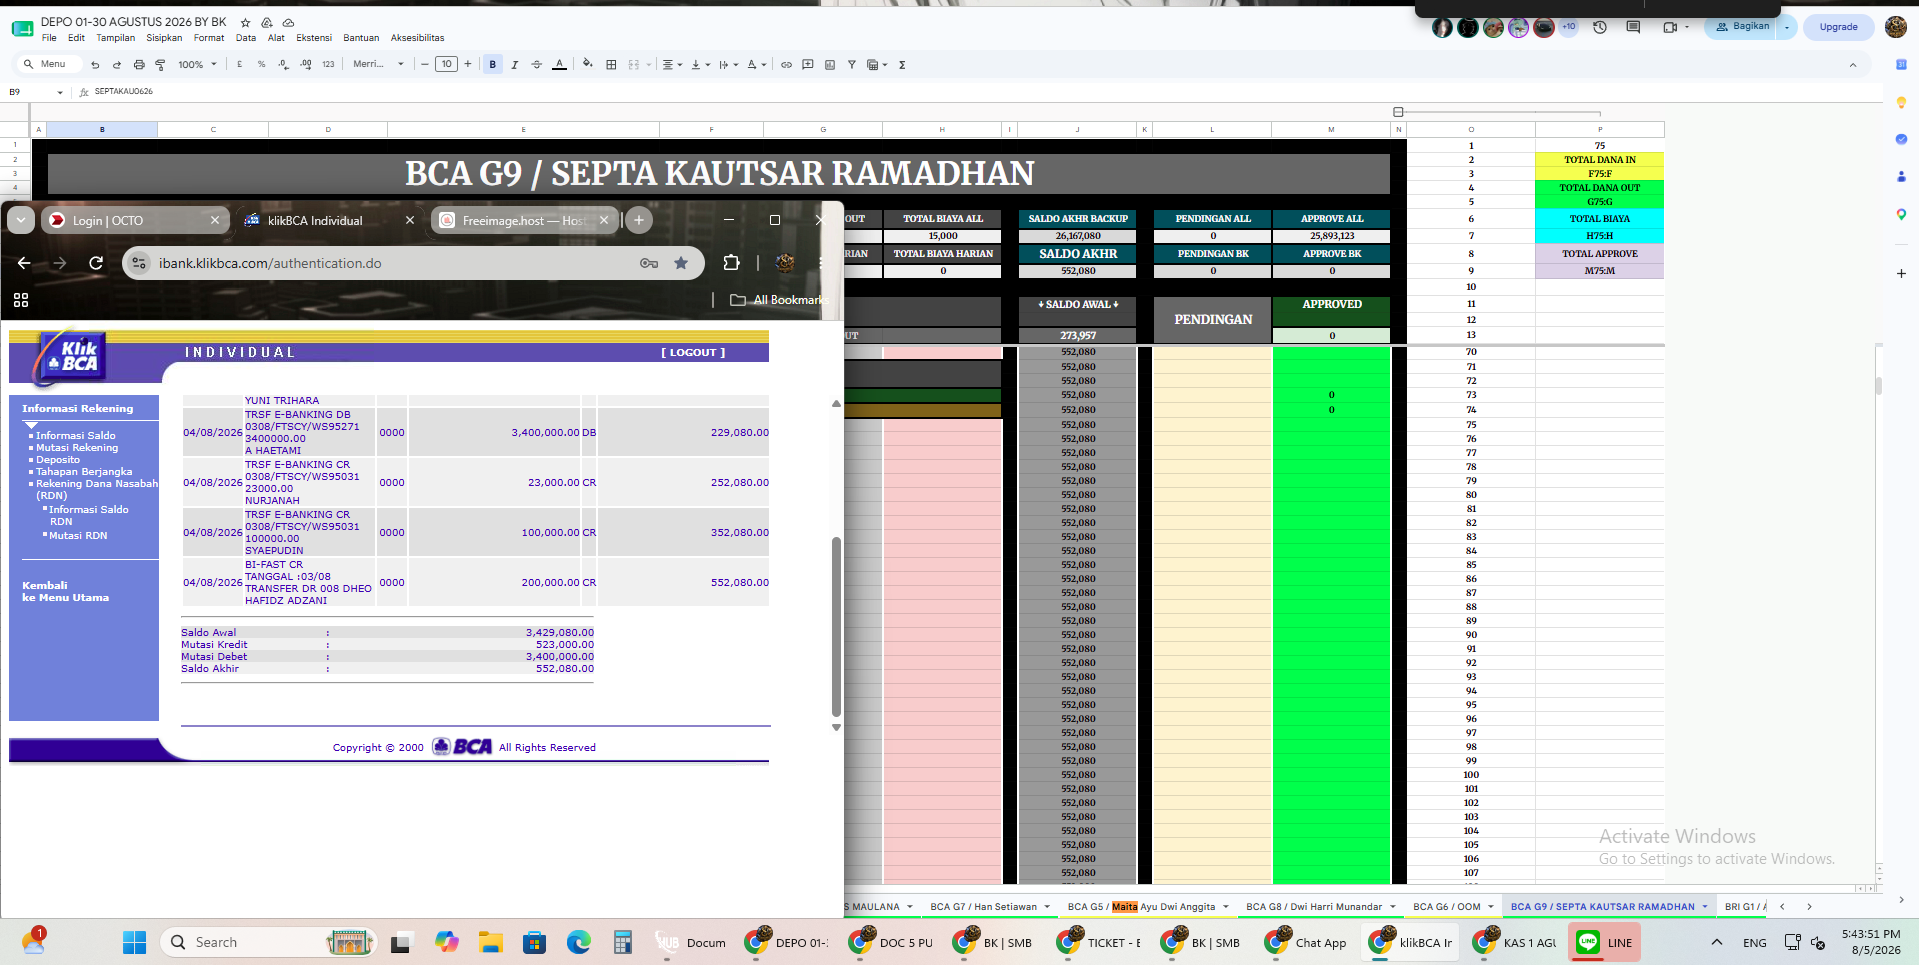Open Calculator from the taskbar

[x=623, y=942]
